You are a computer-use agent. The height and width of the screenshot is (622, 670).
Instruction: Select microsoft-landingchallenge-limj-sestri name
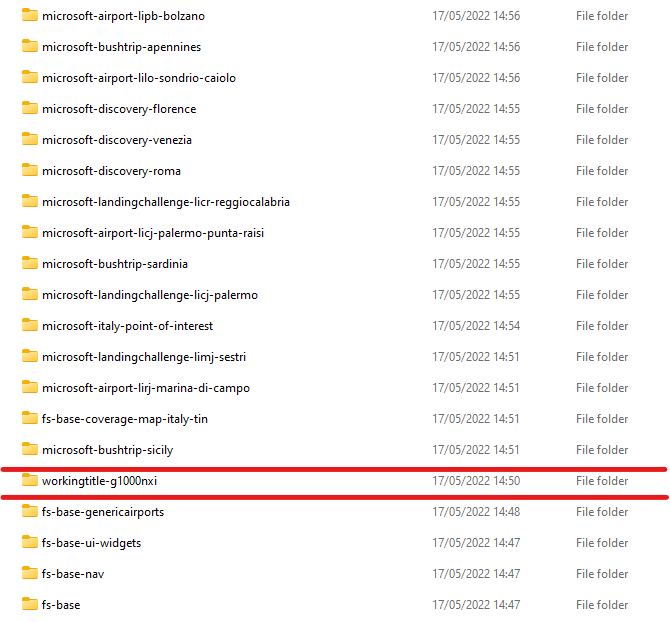point(144,357)
